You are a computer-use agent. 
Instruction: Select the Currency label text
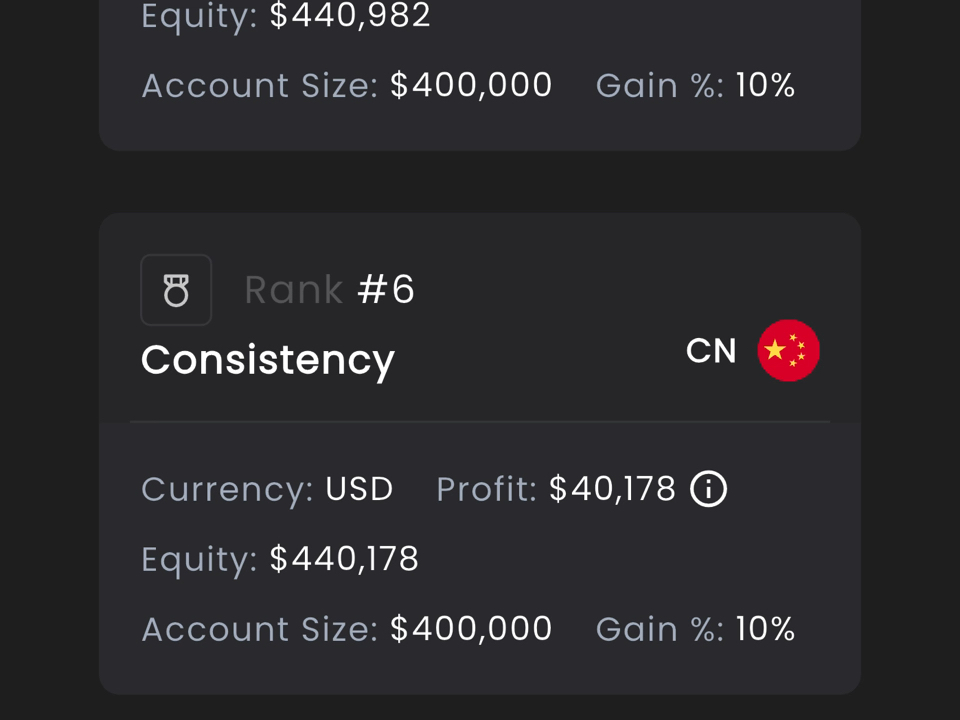coord(227,490)
